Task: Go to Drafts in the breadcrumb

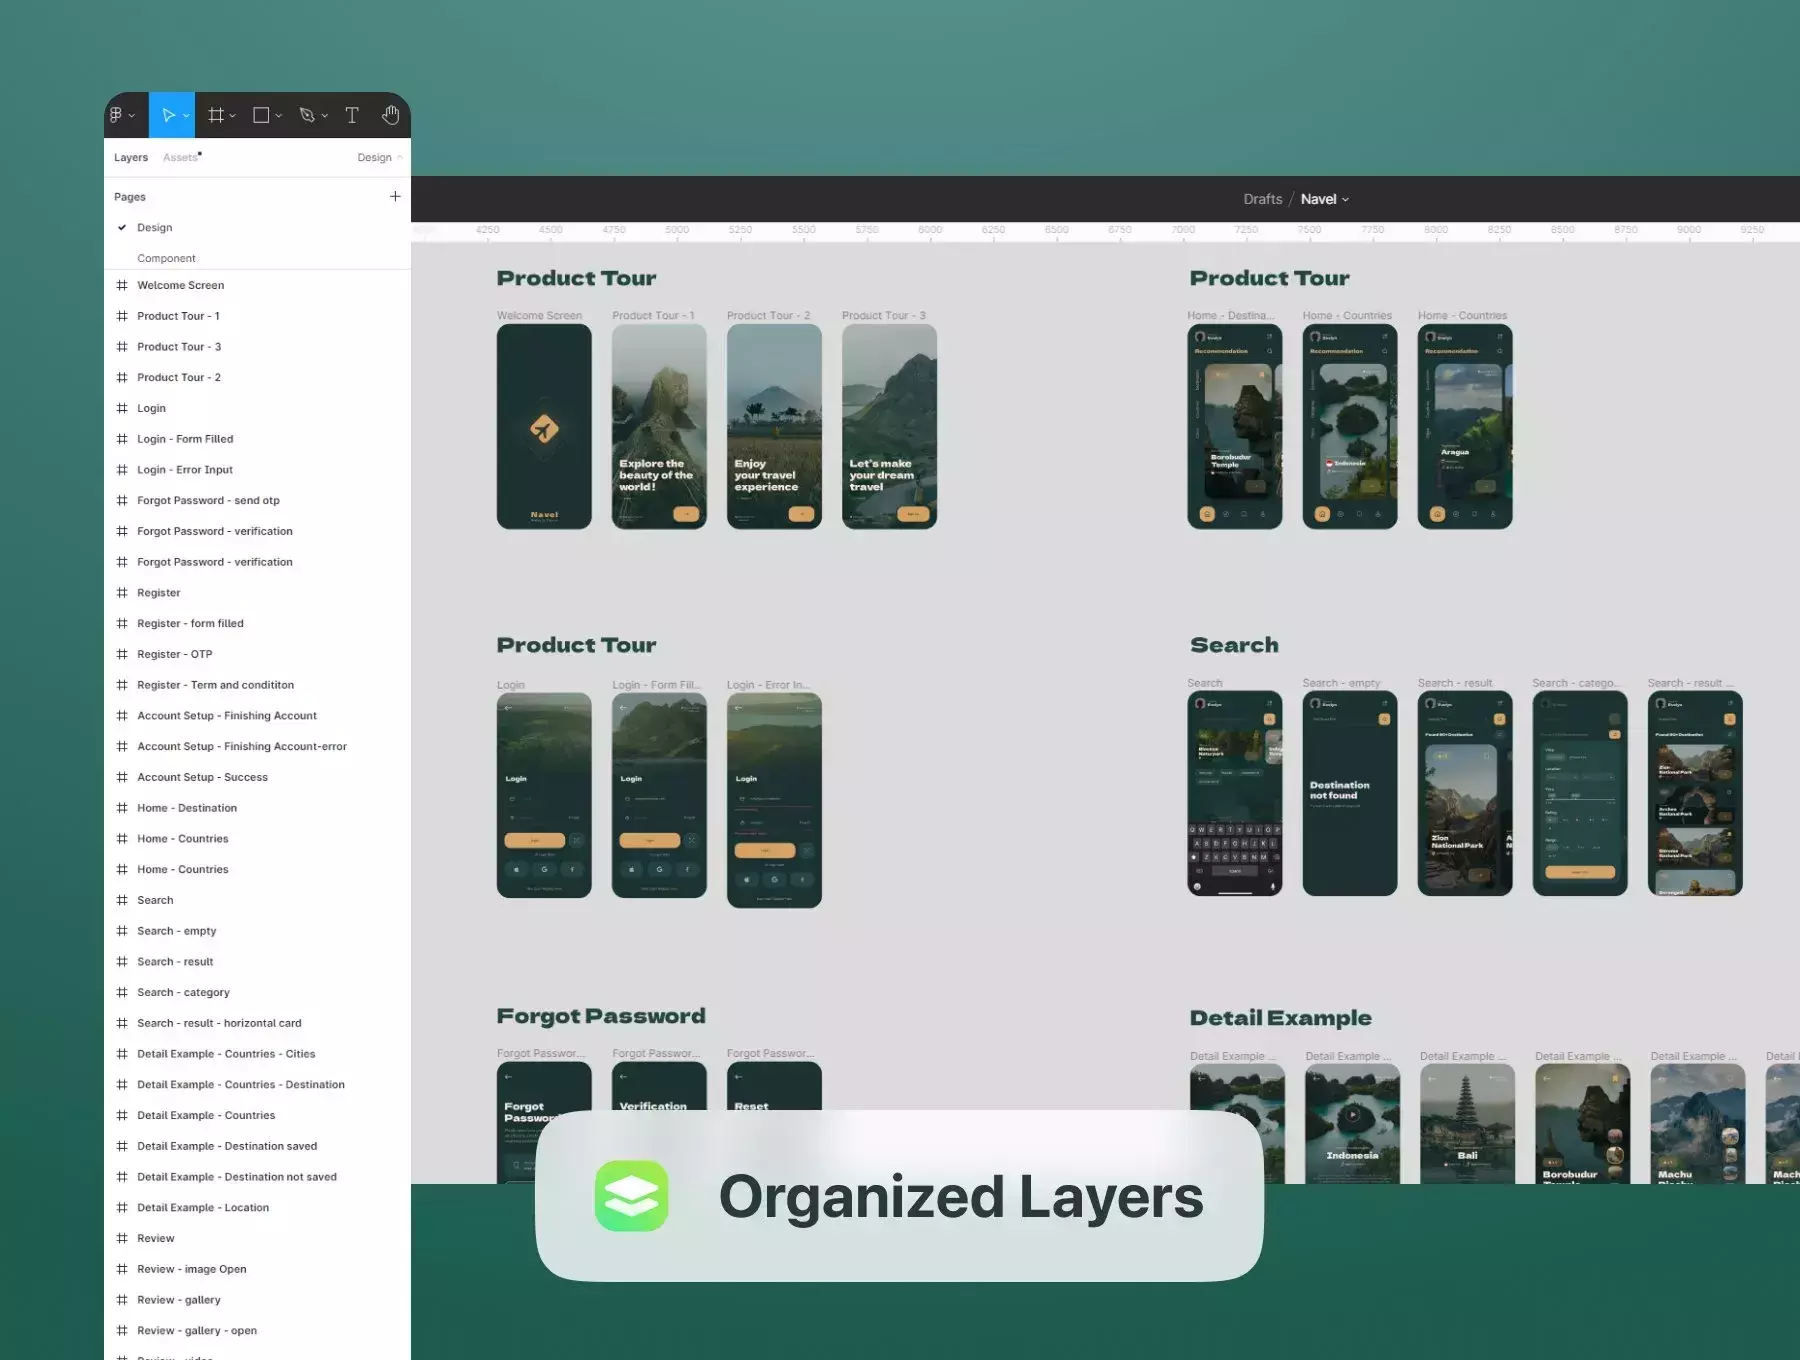Action: pos(1262,199)
